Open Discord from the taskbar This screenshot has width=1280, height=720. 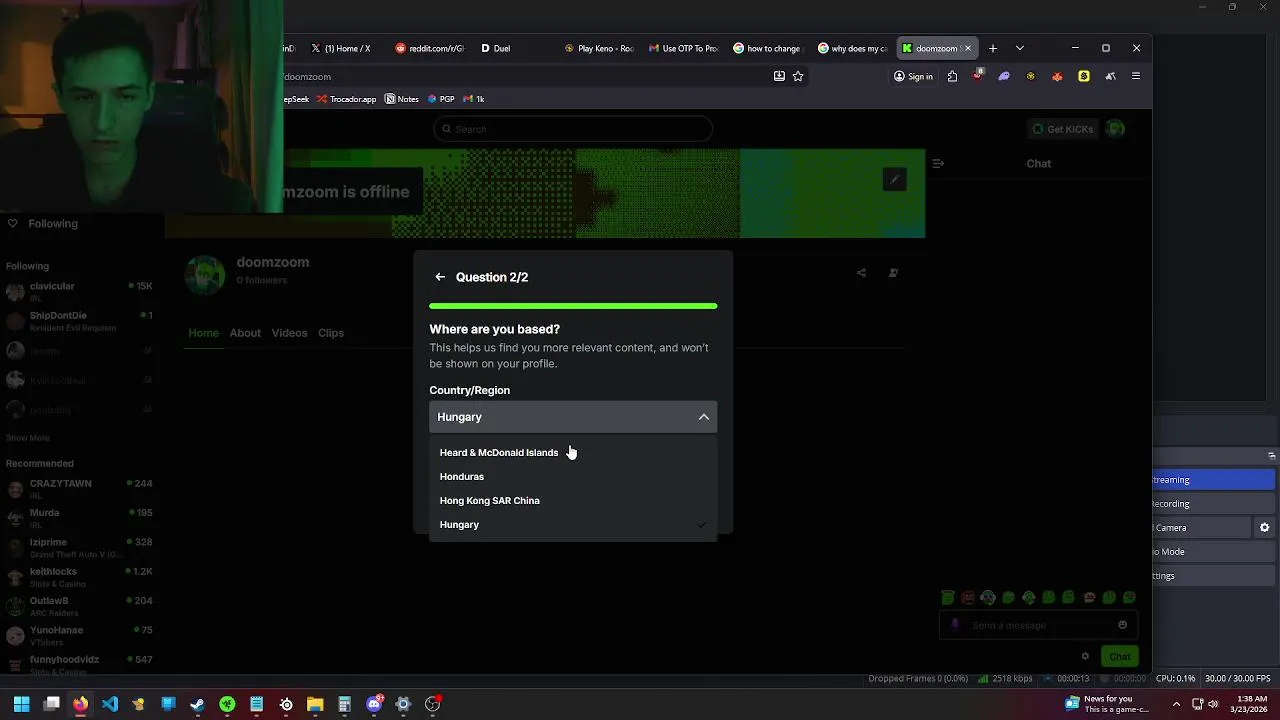click(374, 704)
